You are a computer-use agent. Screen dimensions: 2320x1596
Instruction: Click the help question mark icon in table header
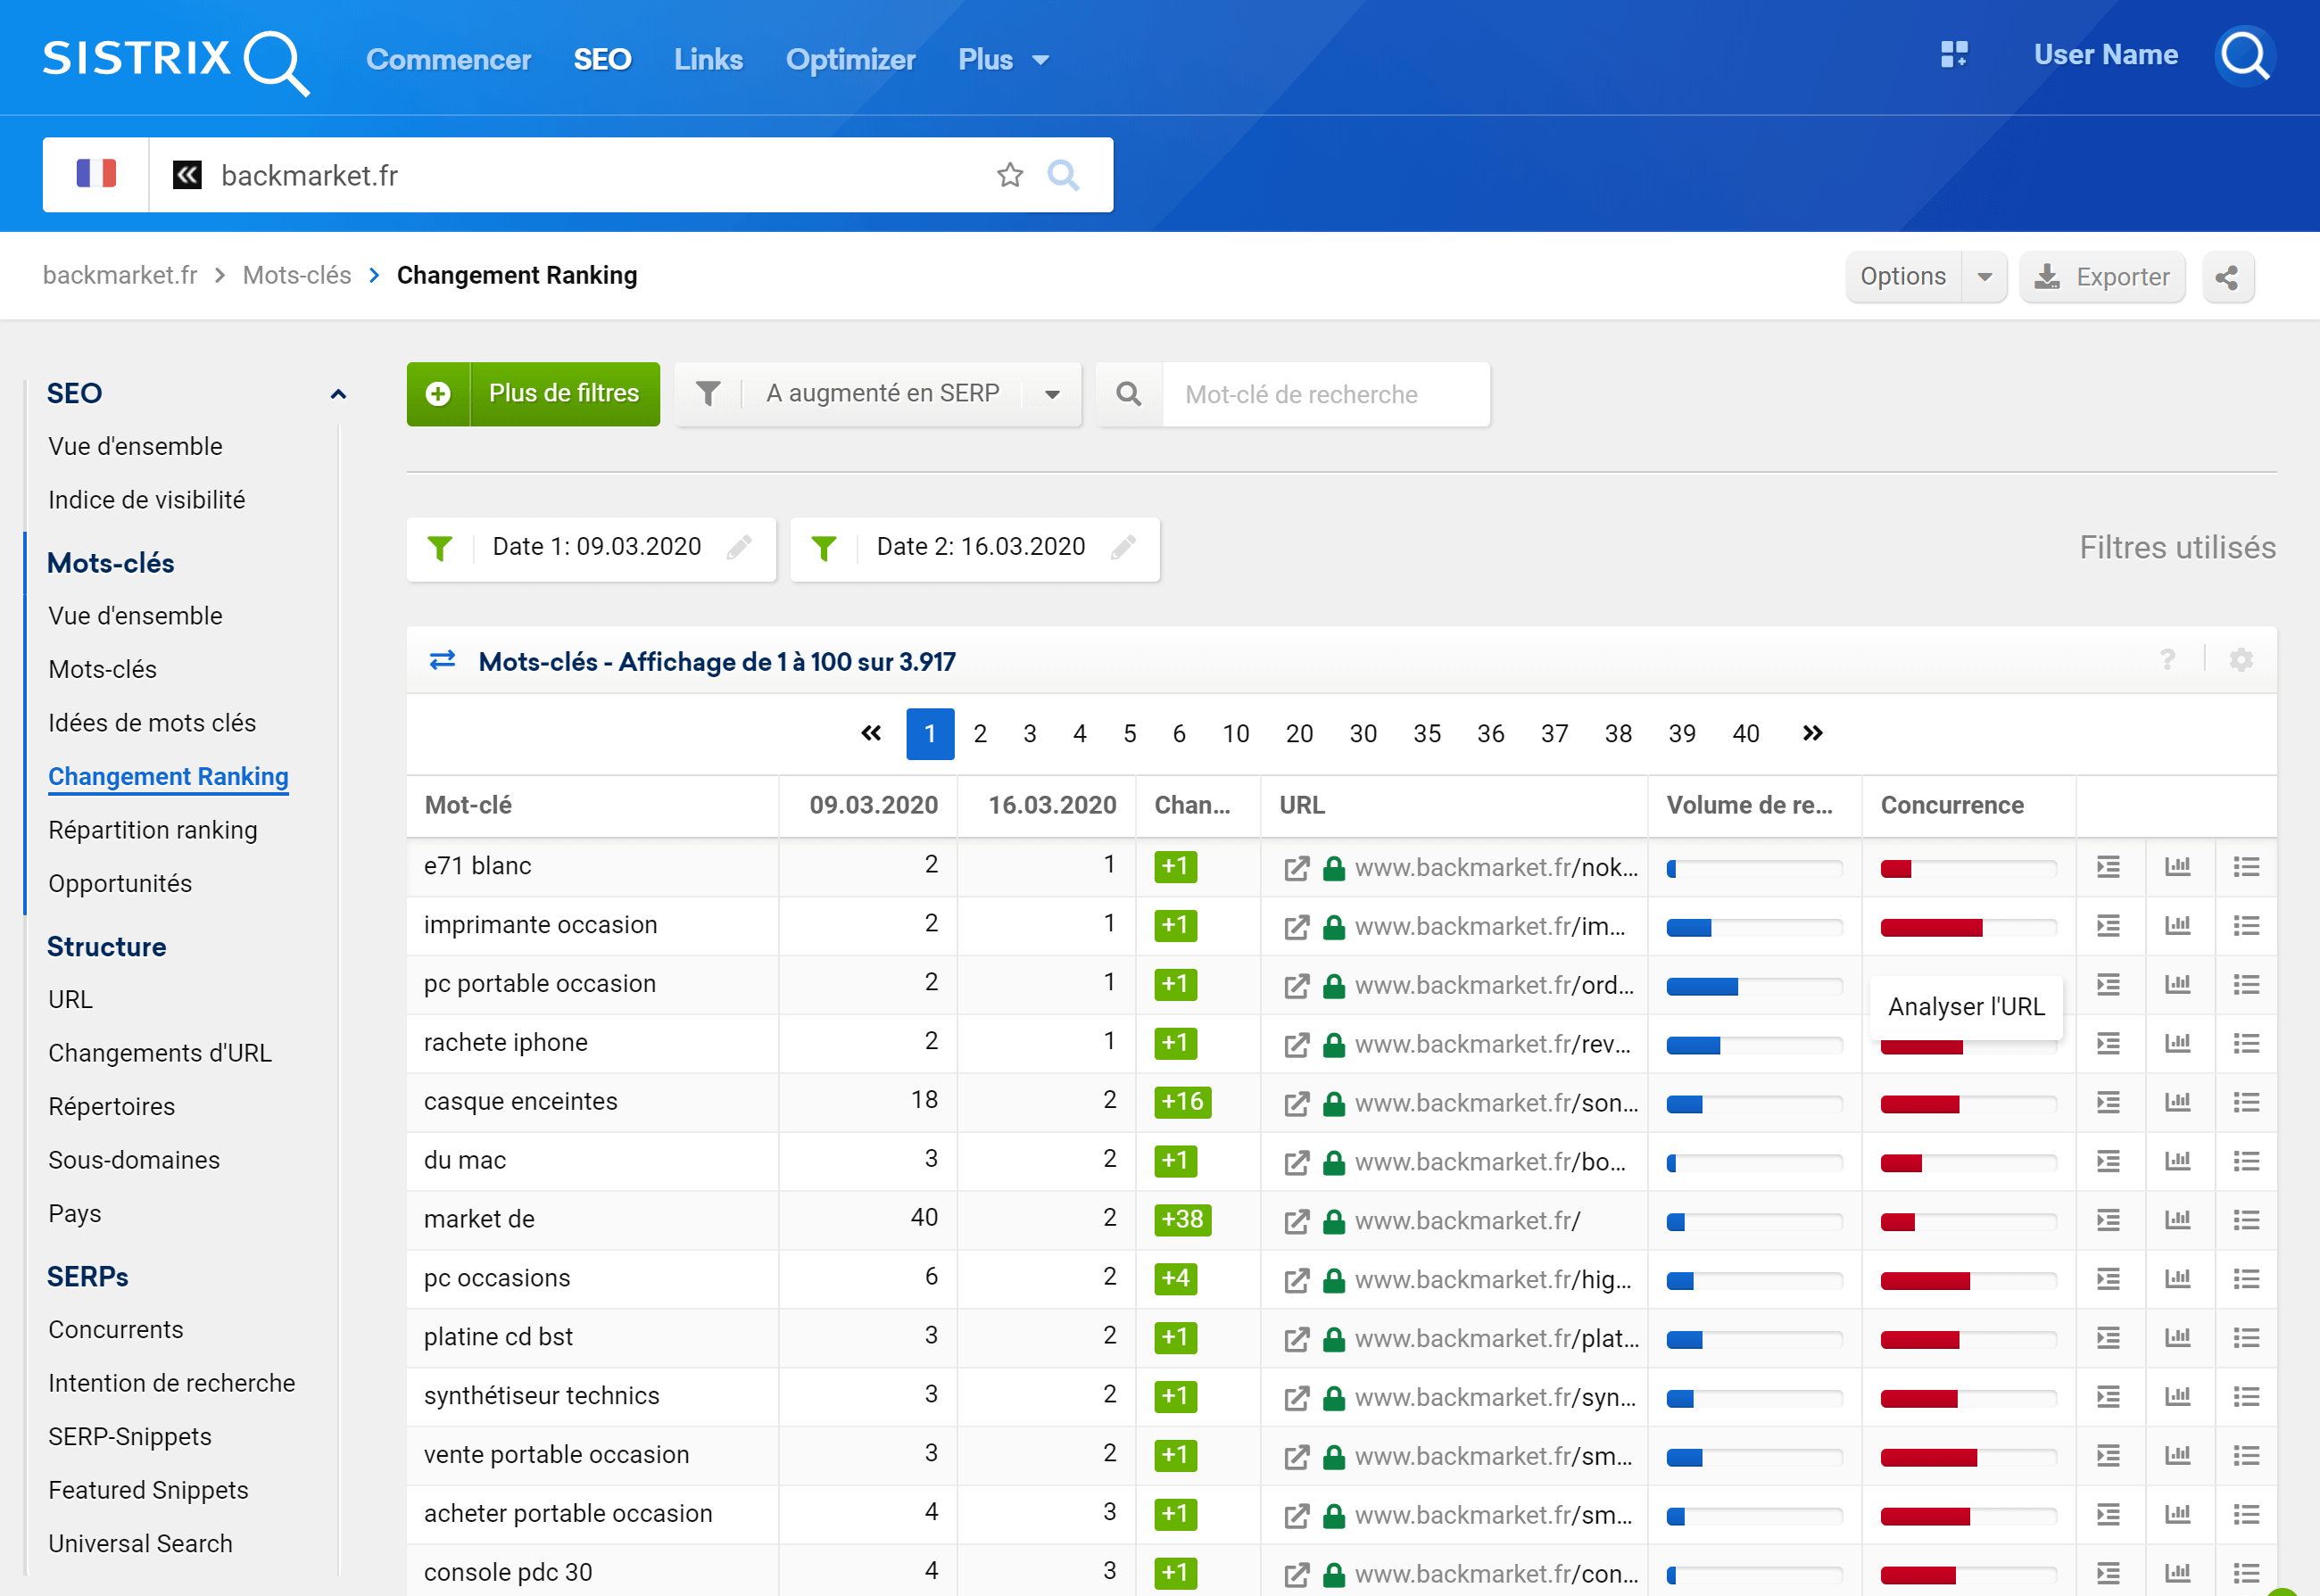pyautogui.click(x=2167, y=660)
